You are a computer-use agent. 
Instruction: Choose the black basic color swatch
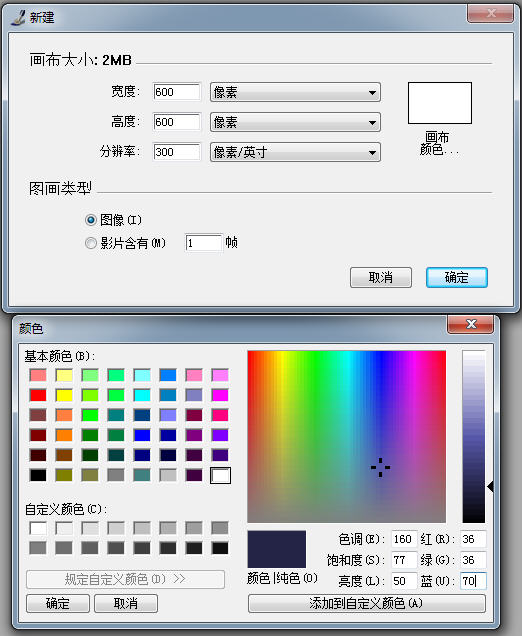tap(38, 475)
